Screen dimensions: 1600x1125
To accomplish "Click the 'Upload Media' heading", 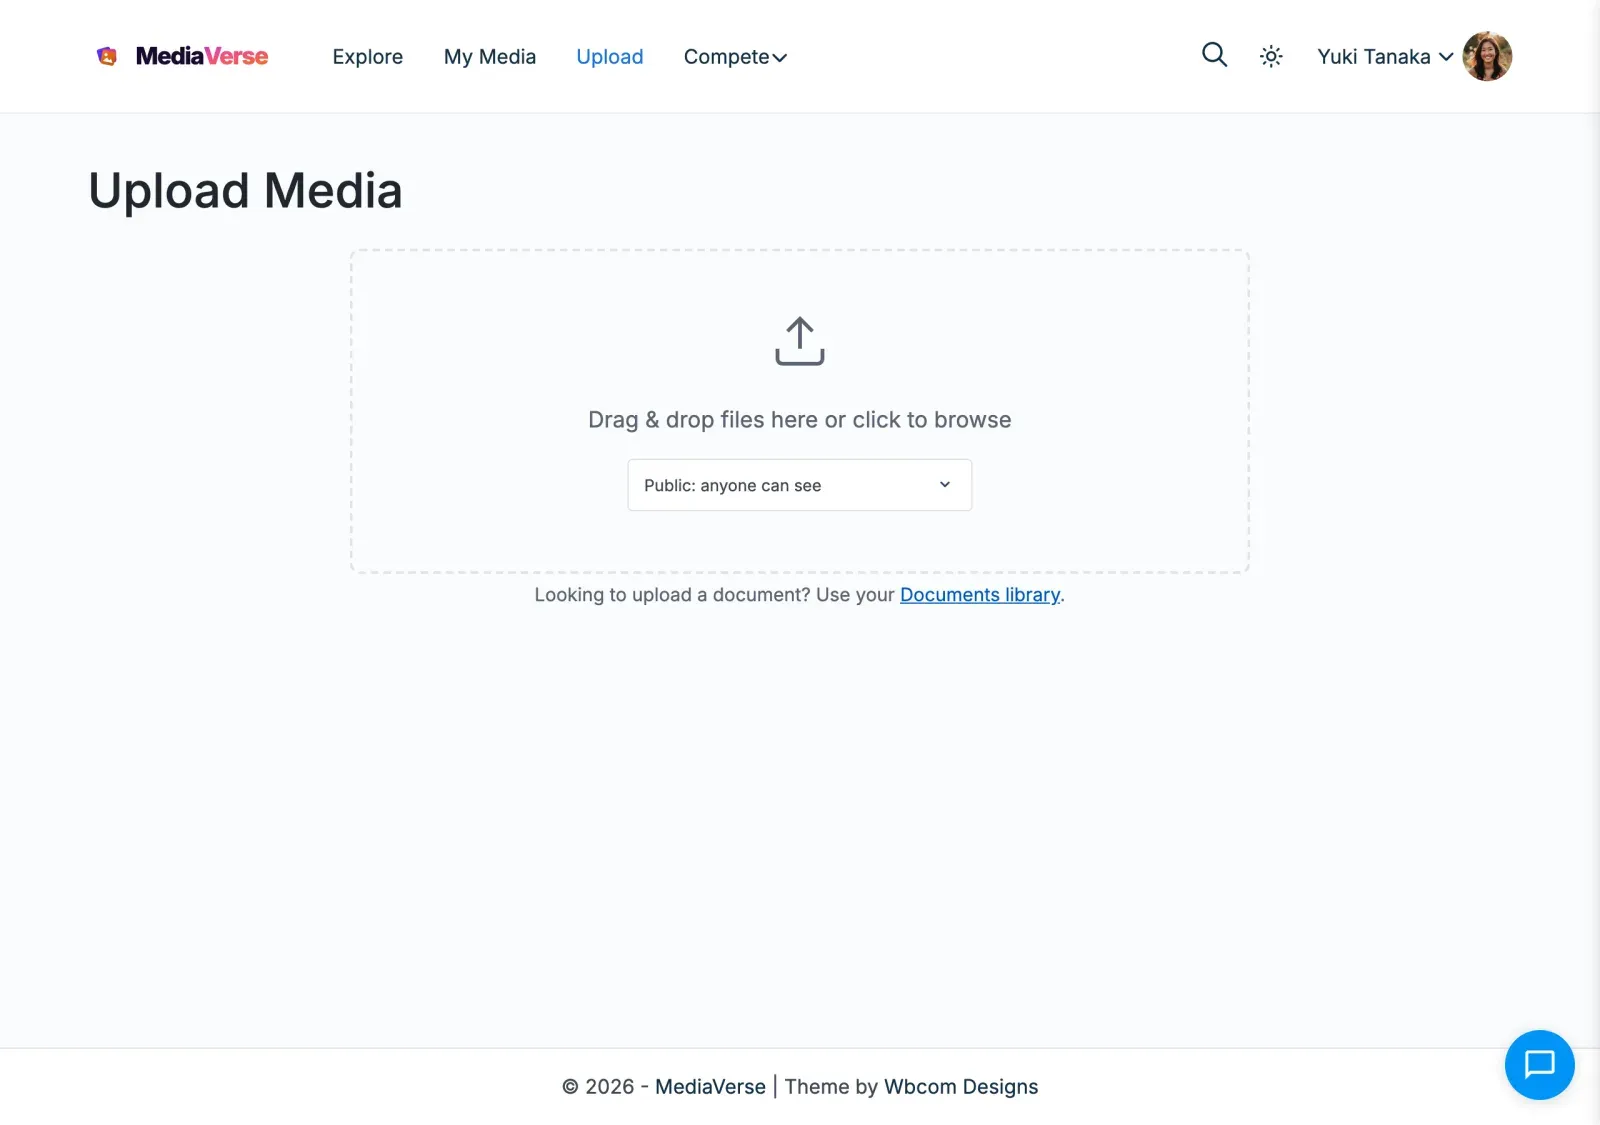I will tap(246, 190).
